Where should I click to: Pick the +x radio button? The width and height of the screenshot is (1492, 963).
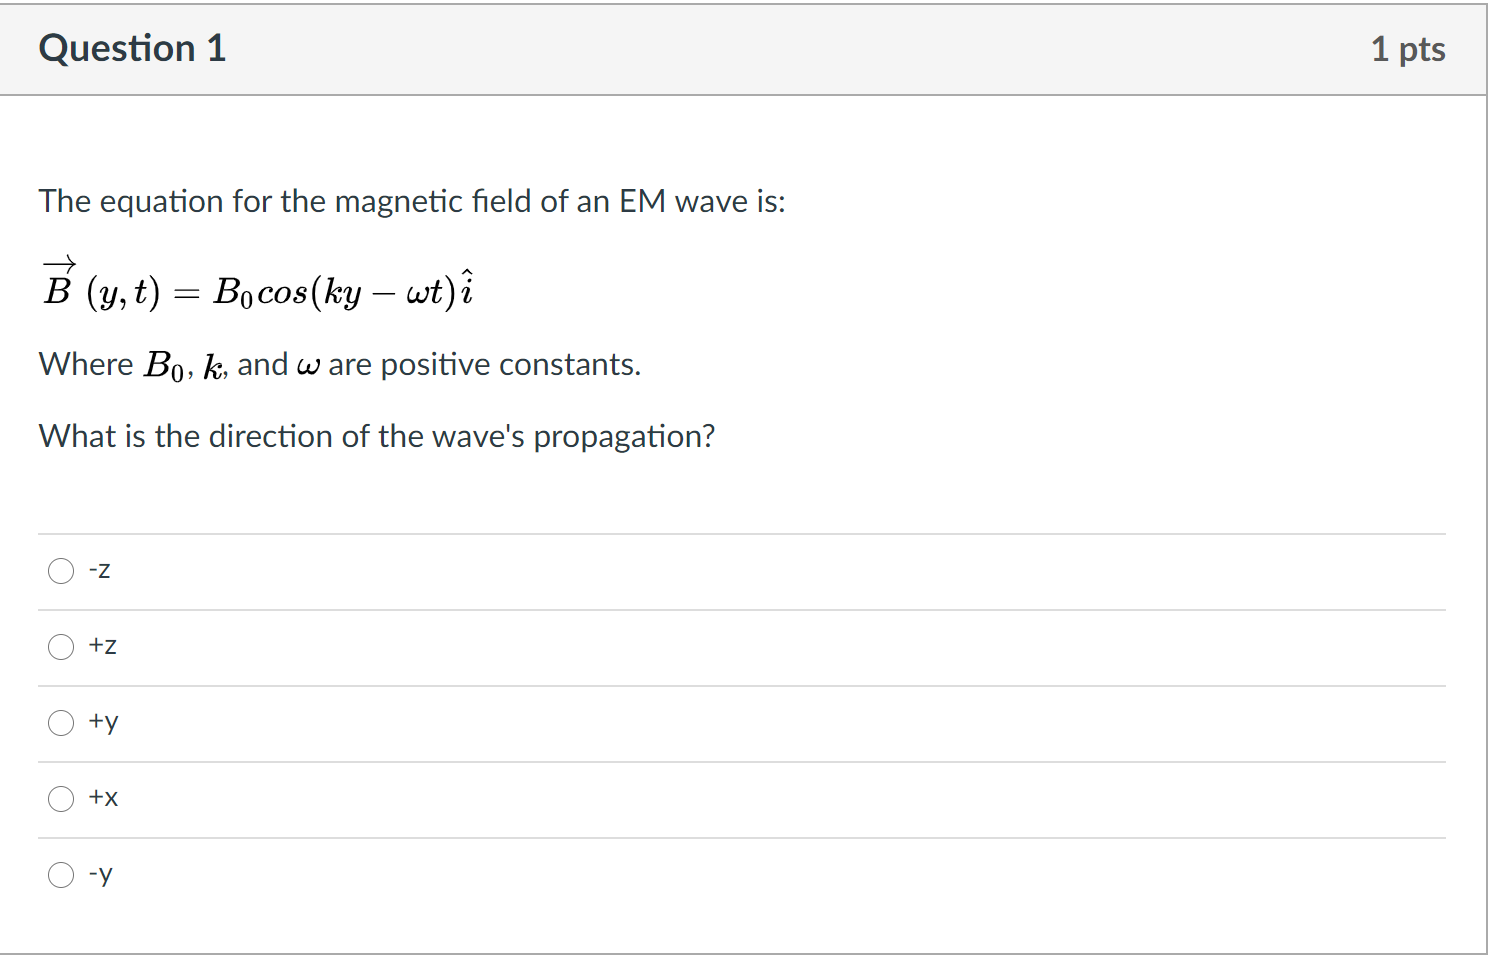coord(61,799)
